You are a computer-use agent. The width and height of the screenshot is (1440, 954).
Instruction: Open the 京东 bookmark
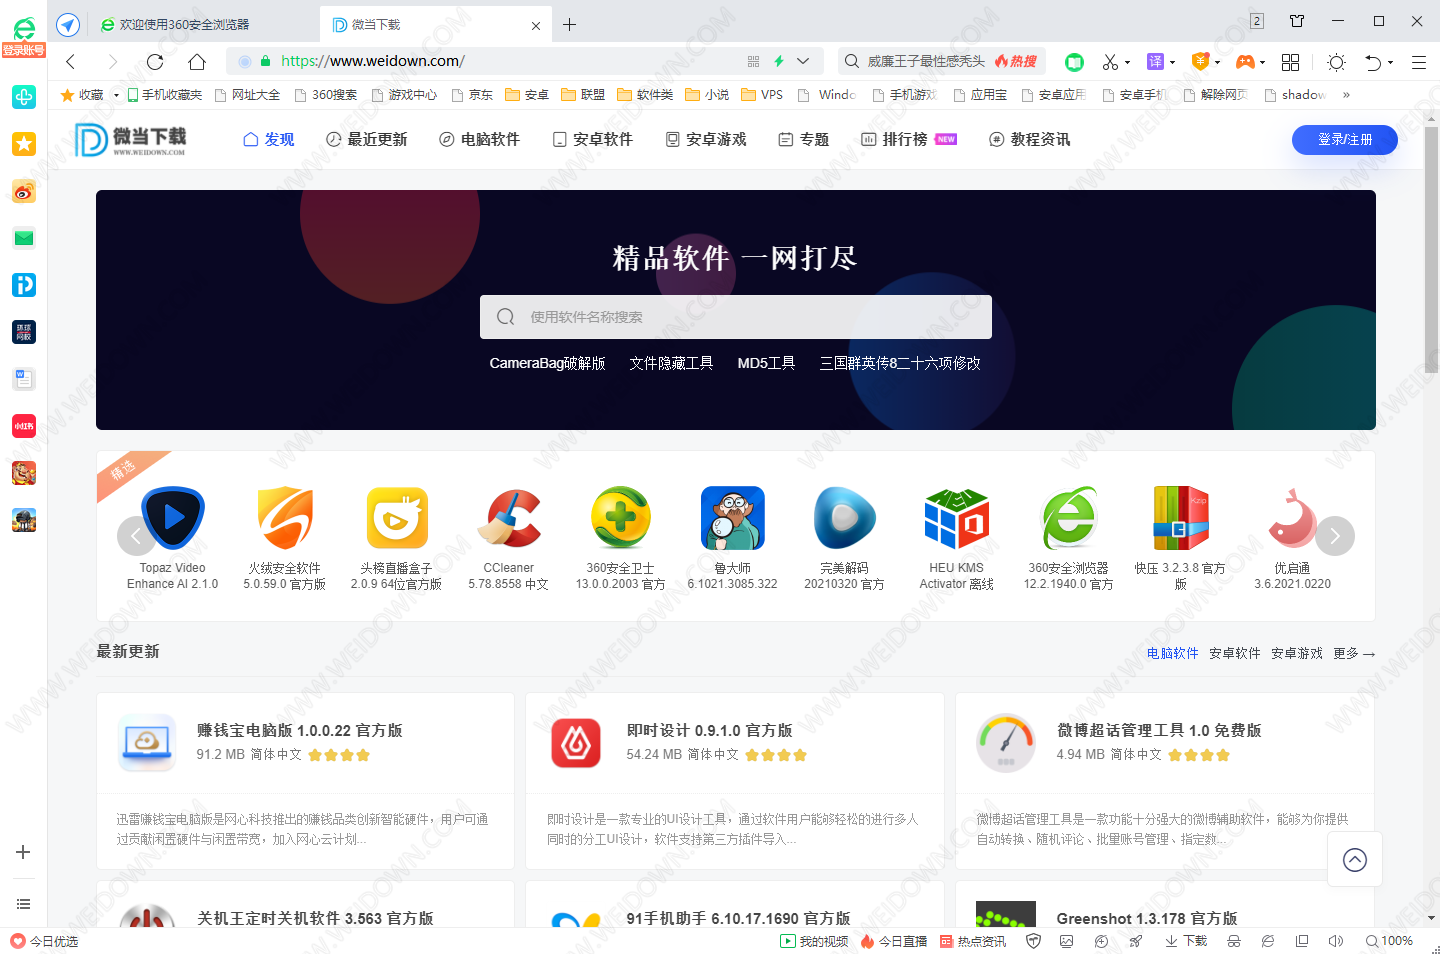[x=472, y=95]
